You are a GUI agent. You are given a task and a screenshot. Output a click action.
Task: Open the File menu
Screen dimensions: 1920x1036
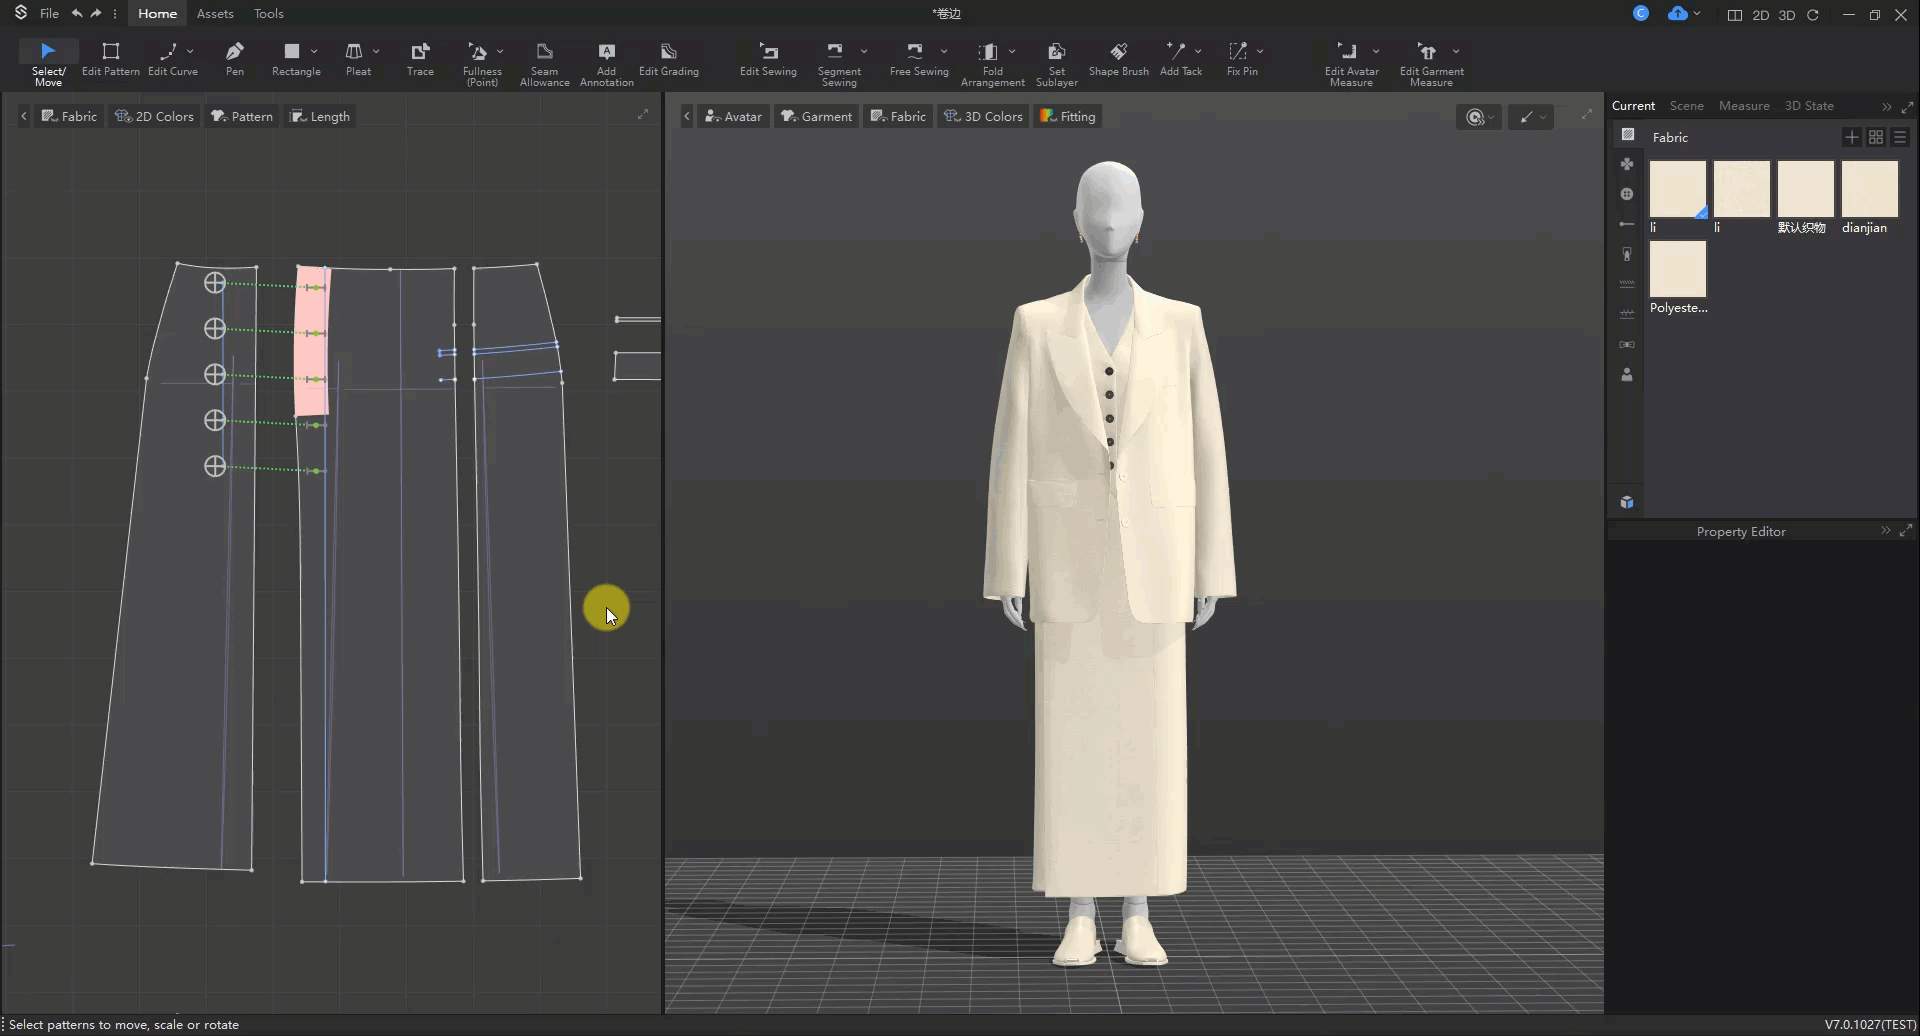49,14
